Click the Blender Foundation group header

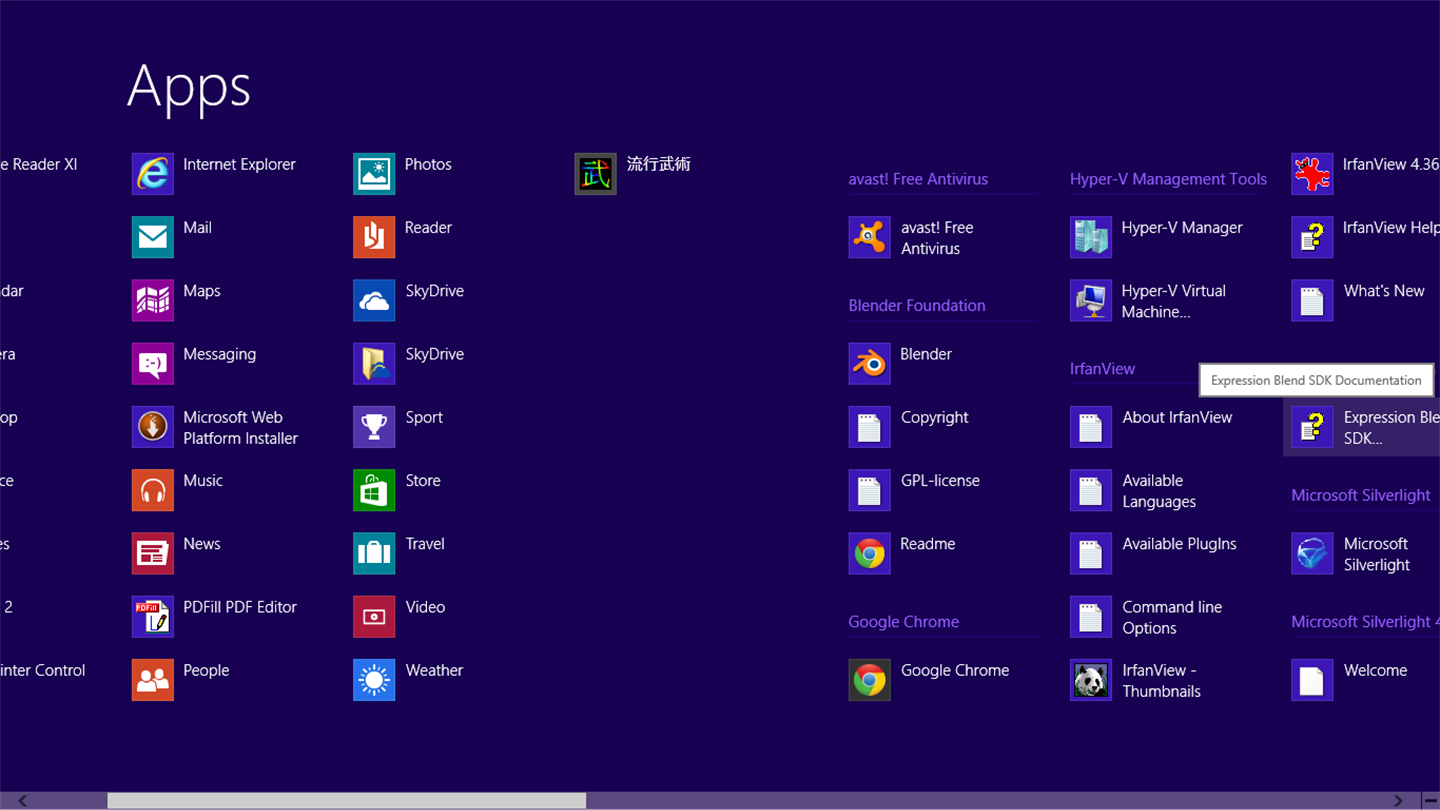tap(917, 306)
